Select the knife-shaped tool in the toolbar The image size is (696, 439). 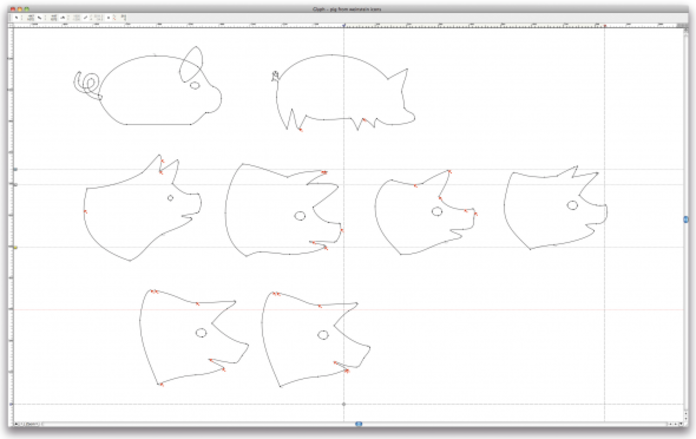(x=39, y=17)
